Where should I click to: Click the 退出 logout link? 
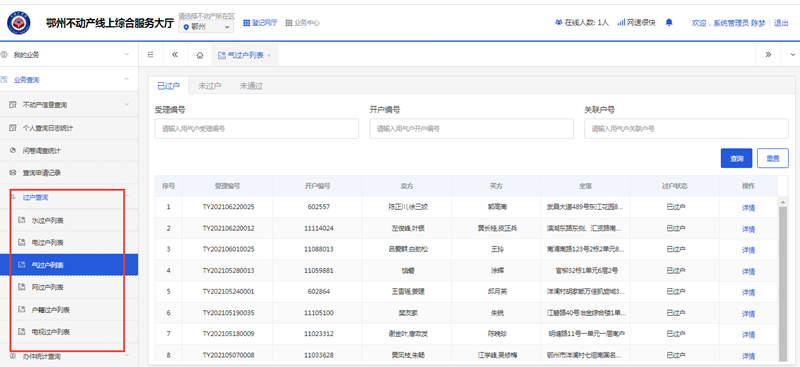(781, 22)
